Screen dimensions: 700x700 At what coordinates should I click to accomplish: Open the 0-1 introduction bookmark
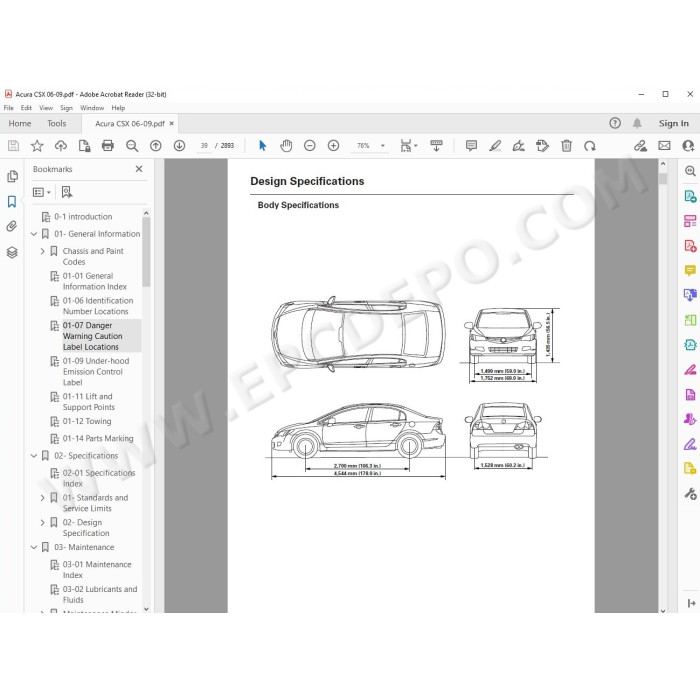pyautogui.click(x=83, y=217)
